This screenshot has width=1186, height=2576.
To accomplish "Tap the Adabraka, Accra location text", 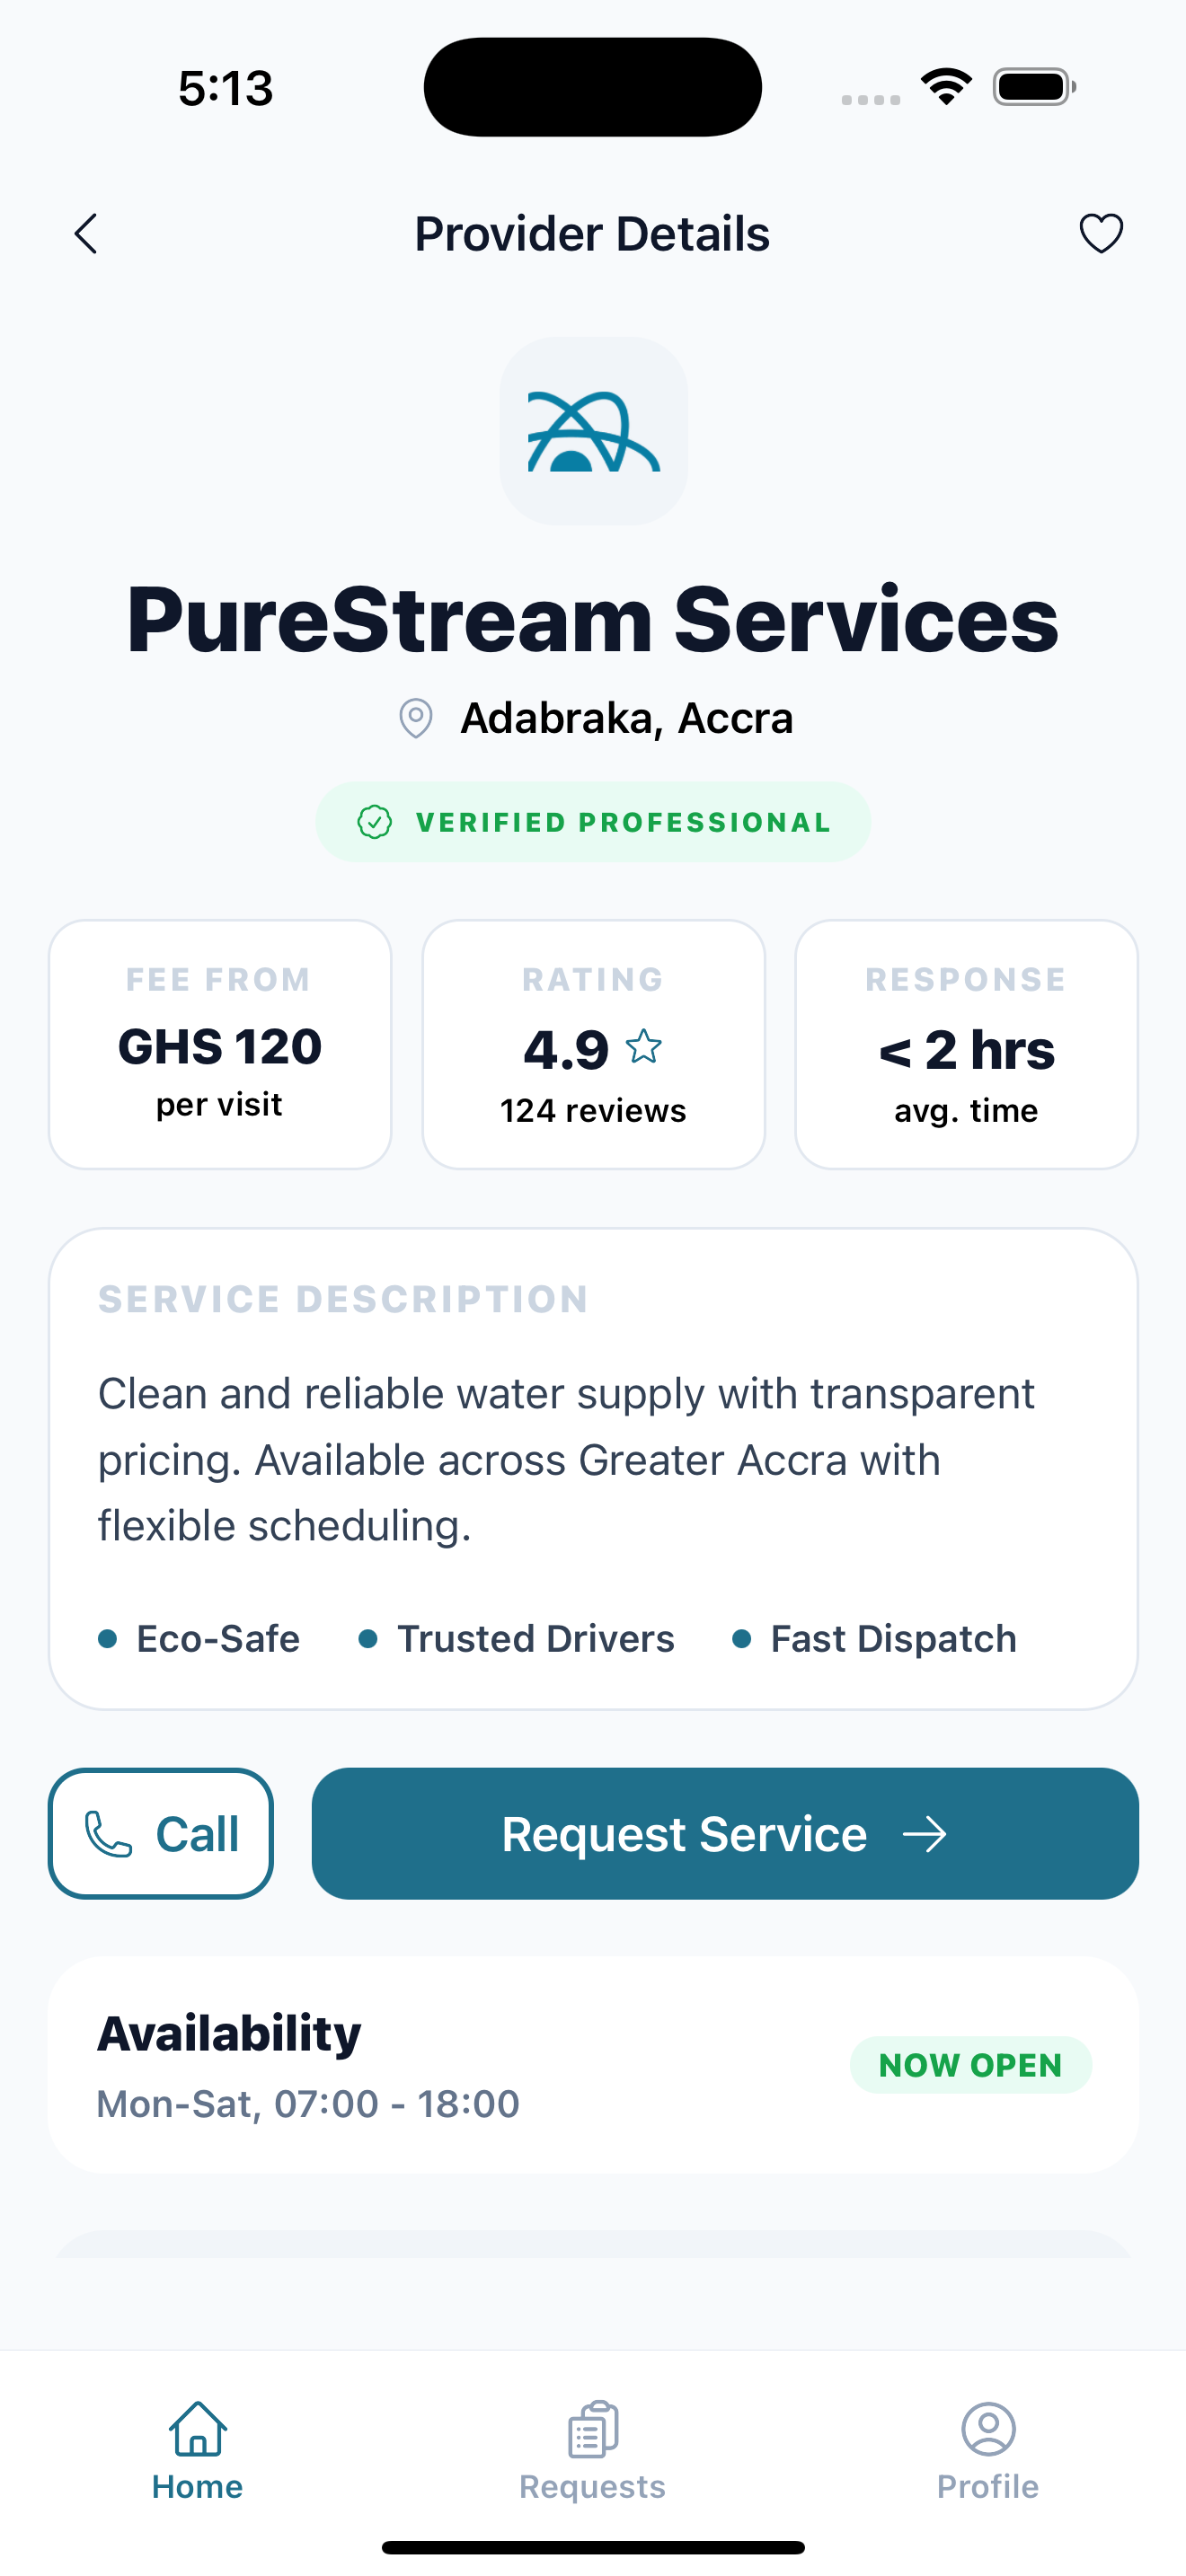I will coord(626,718).
